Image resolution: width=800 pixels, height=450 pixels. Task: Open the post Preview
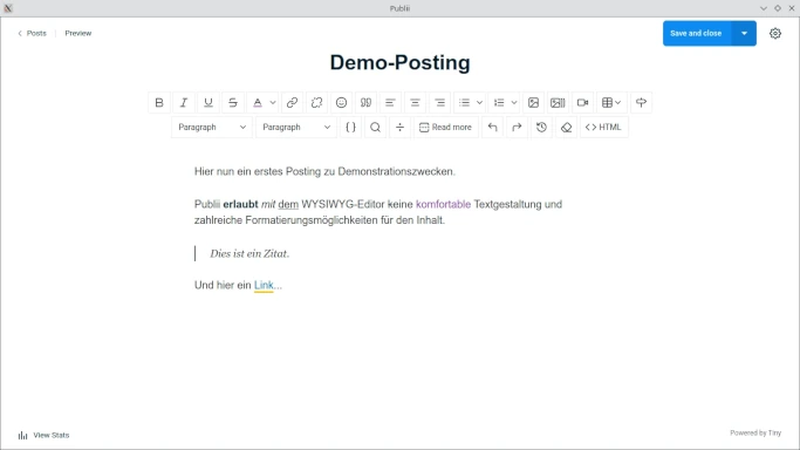click(x=78, y=33)
